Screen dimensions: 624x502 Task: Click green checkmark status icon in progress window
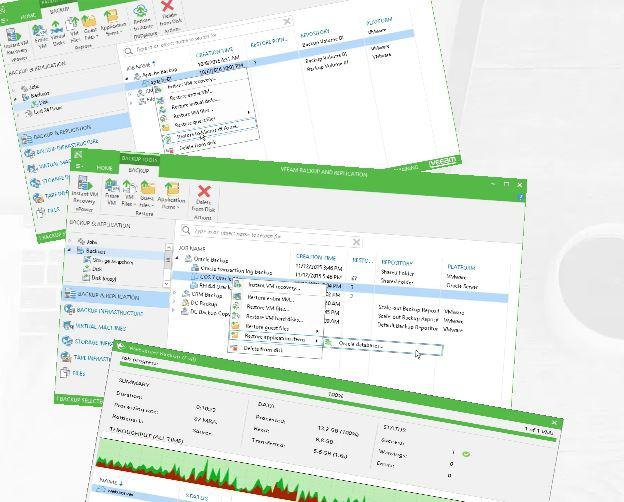466,453
